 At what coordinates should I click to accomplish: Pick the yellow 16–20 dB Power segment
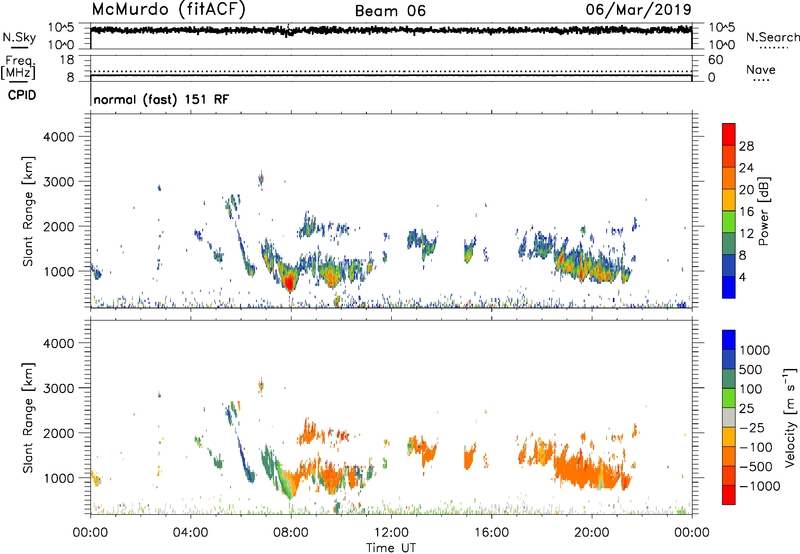pos(729,199)
